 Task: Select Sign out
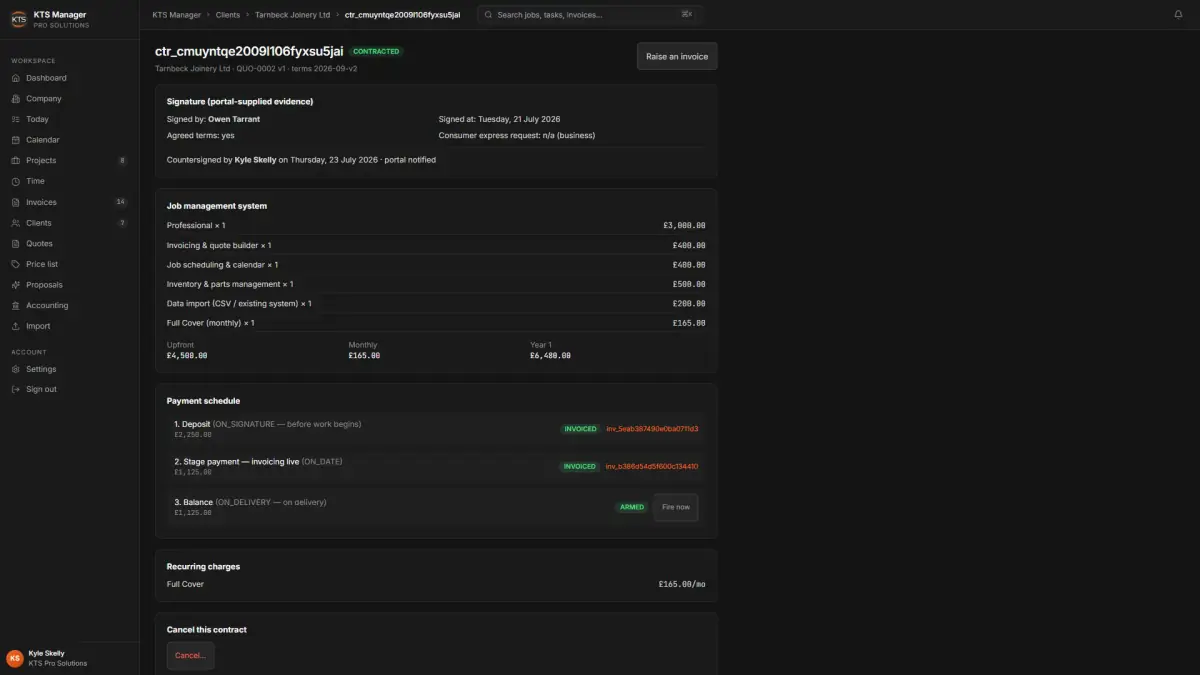coord(69,389)
